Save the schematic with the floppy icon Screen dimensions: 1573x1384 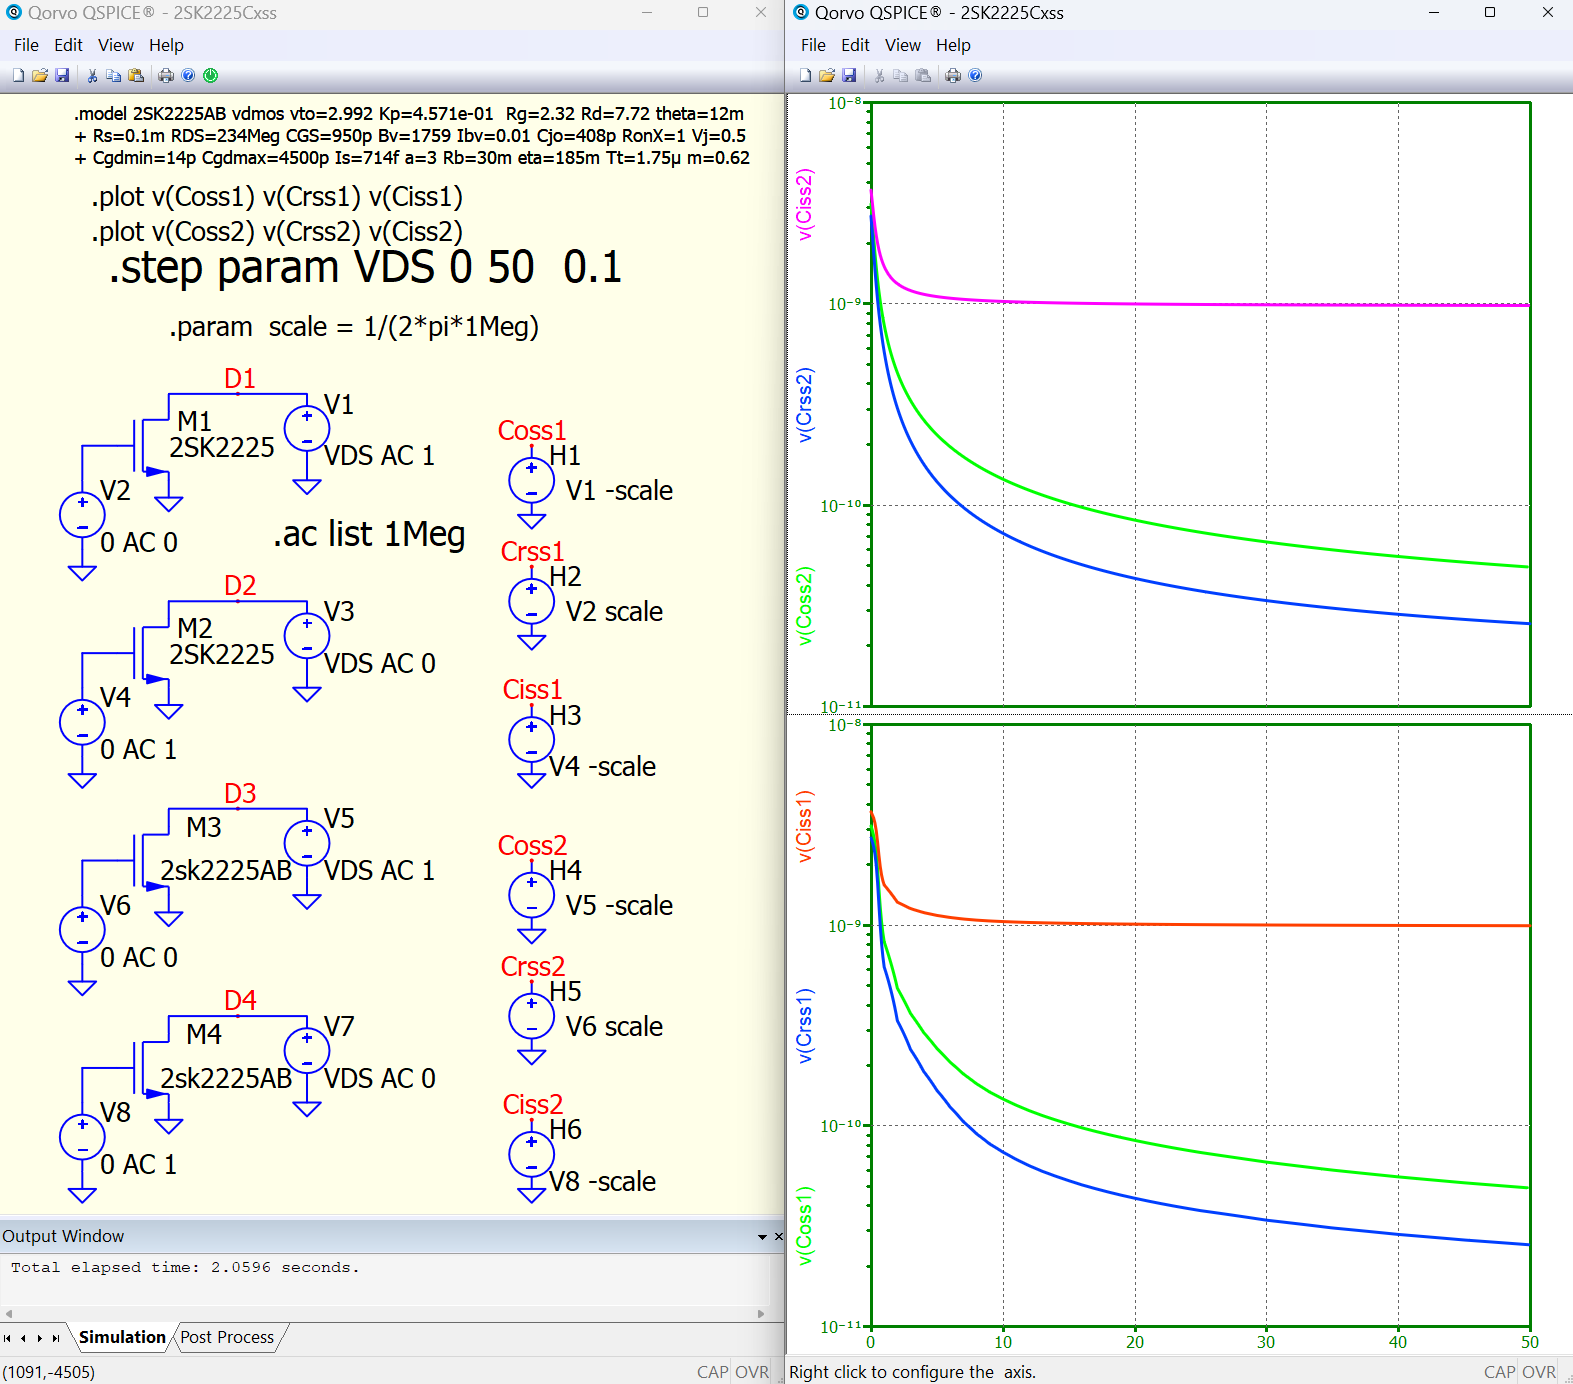62,75
